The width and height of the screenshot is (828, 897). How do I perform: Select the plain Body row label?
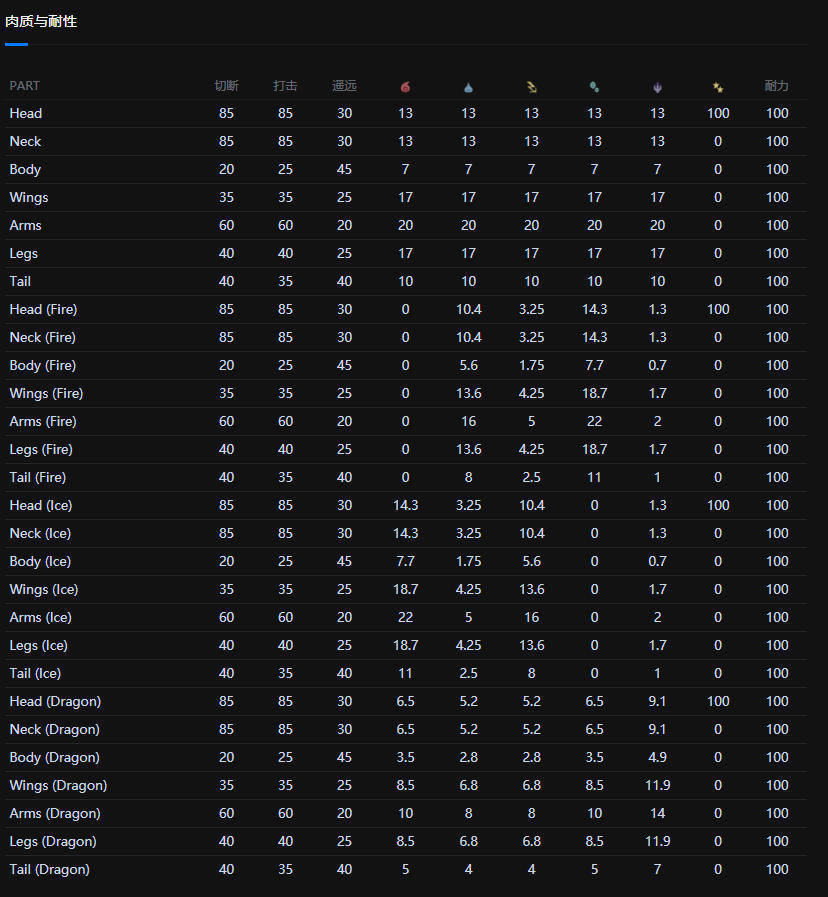[25, 169]
